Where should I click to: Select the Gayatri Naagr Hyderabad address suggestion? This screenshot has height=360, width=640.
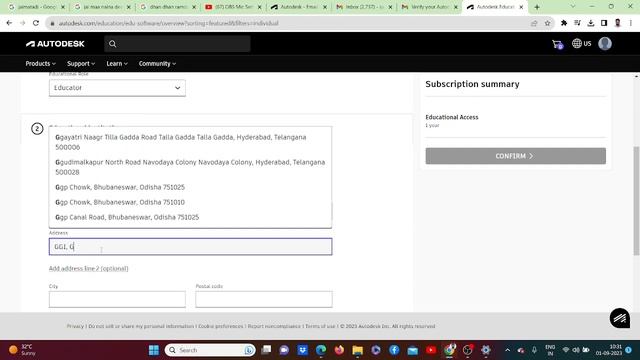pos(190,142)
